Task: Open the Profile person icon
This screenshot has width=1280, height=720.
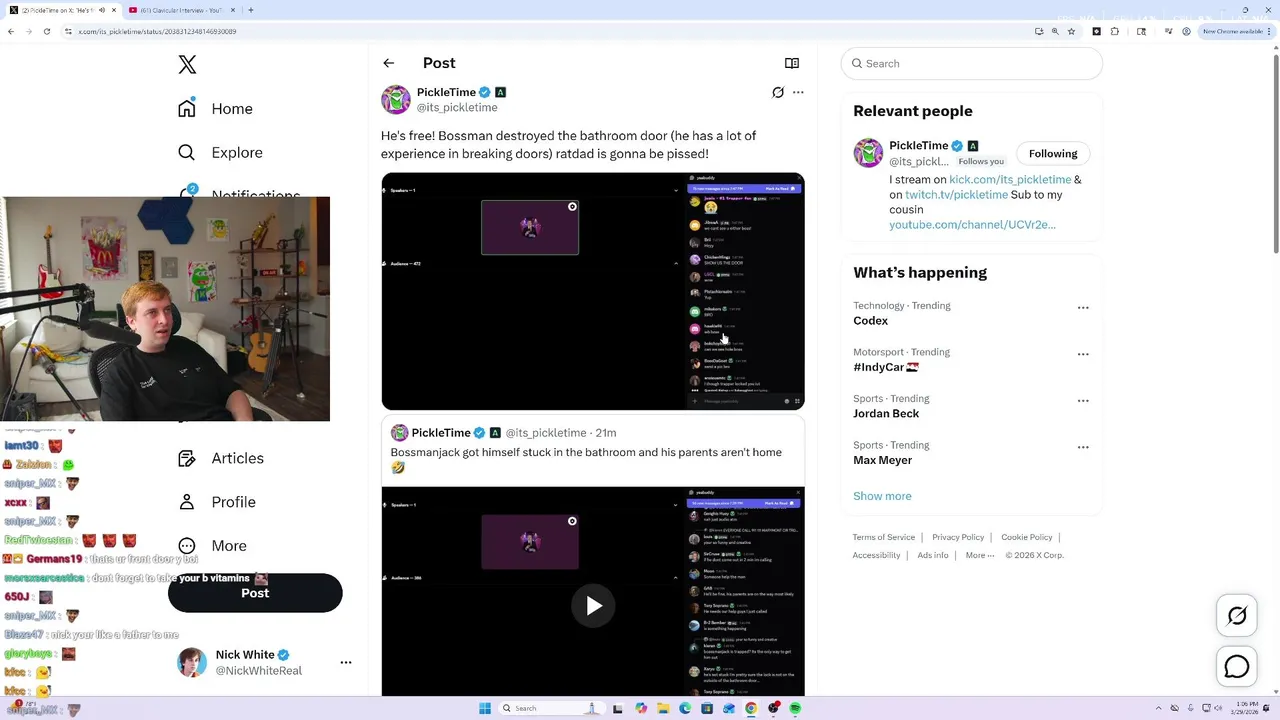Action: click(x=187, y=502)
